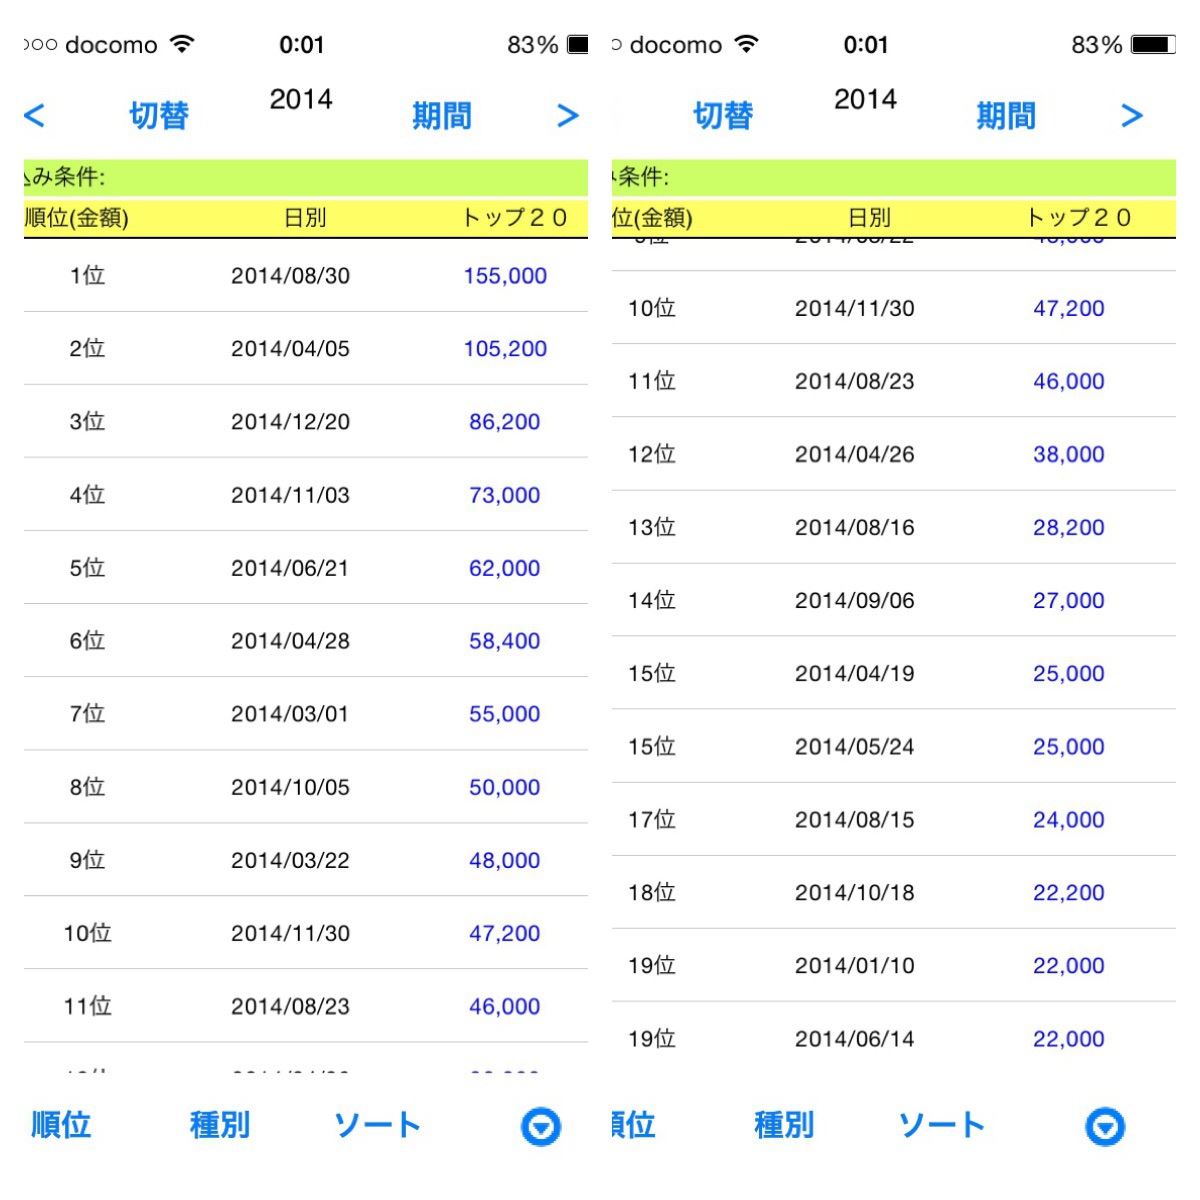Select row dated 2014/04/28
Viewport: 1200px width, 1200px height.
306,641
